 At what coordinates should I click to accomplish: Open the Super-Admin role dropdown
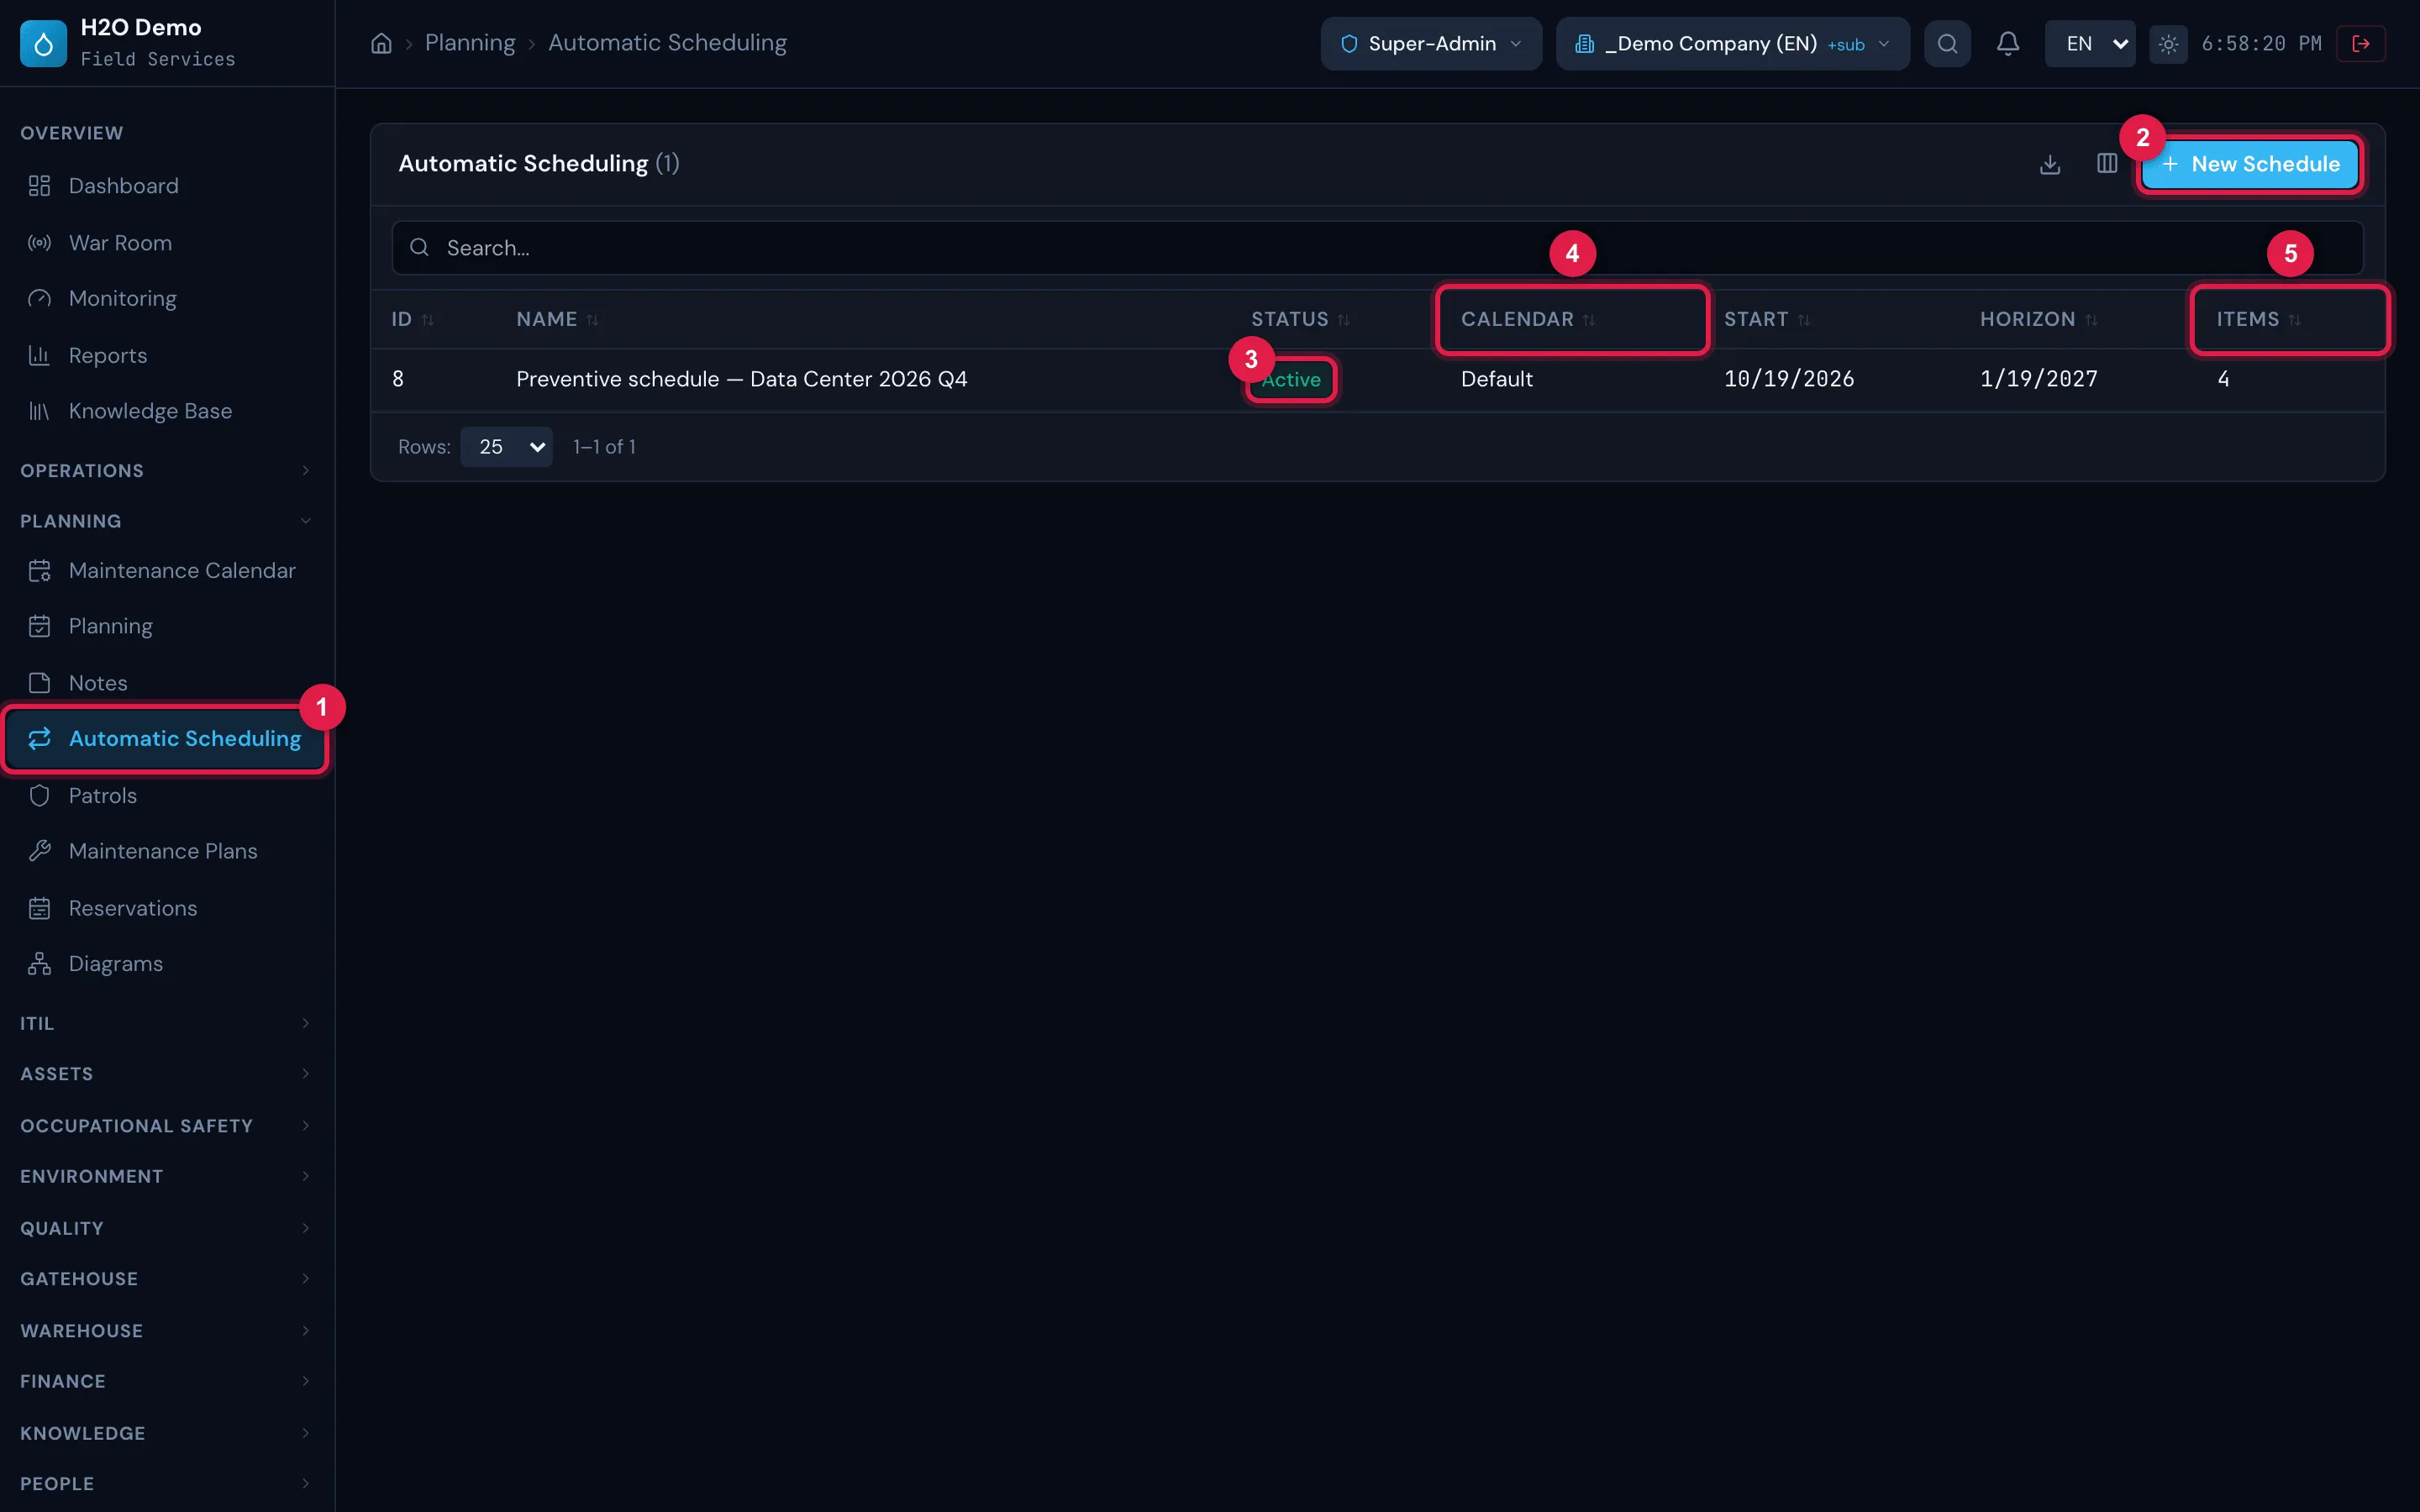(1431, 44)
